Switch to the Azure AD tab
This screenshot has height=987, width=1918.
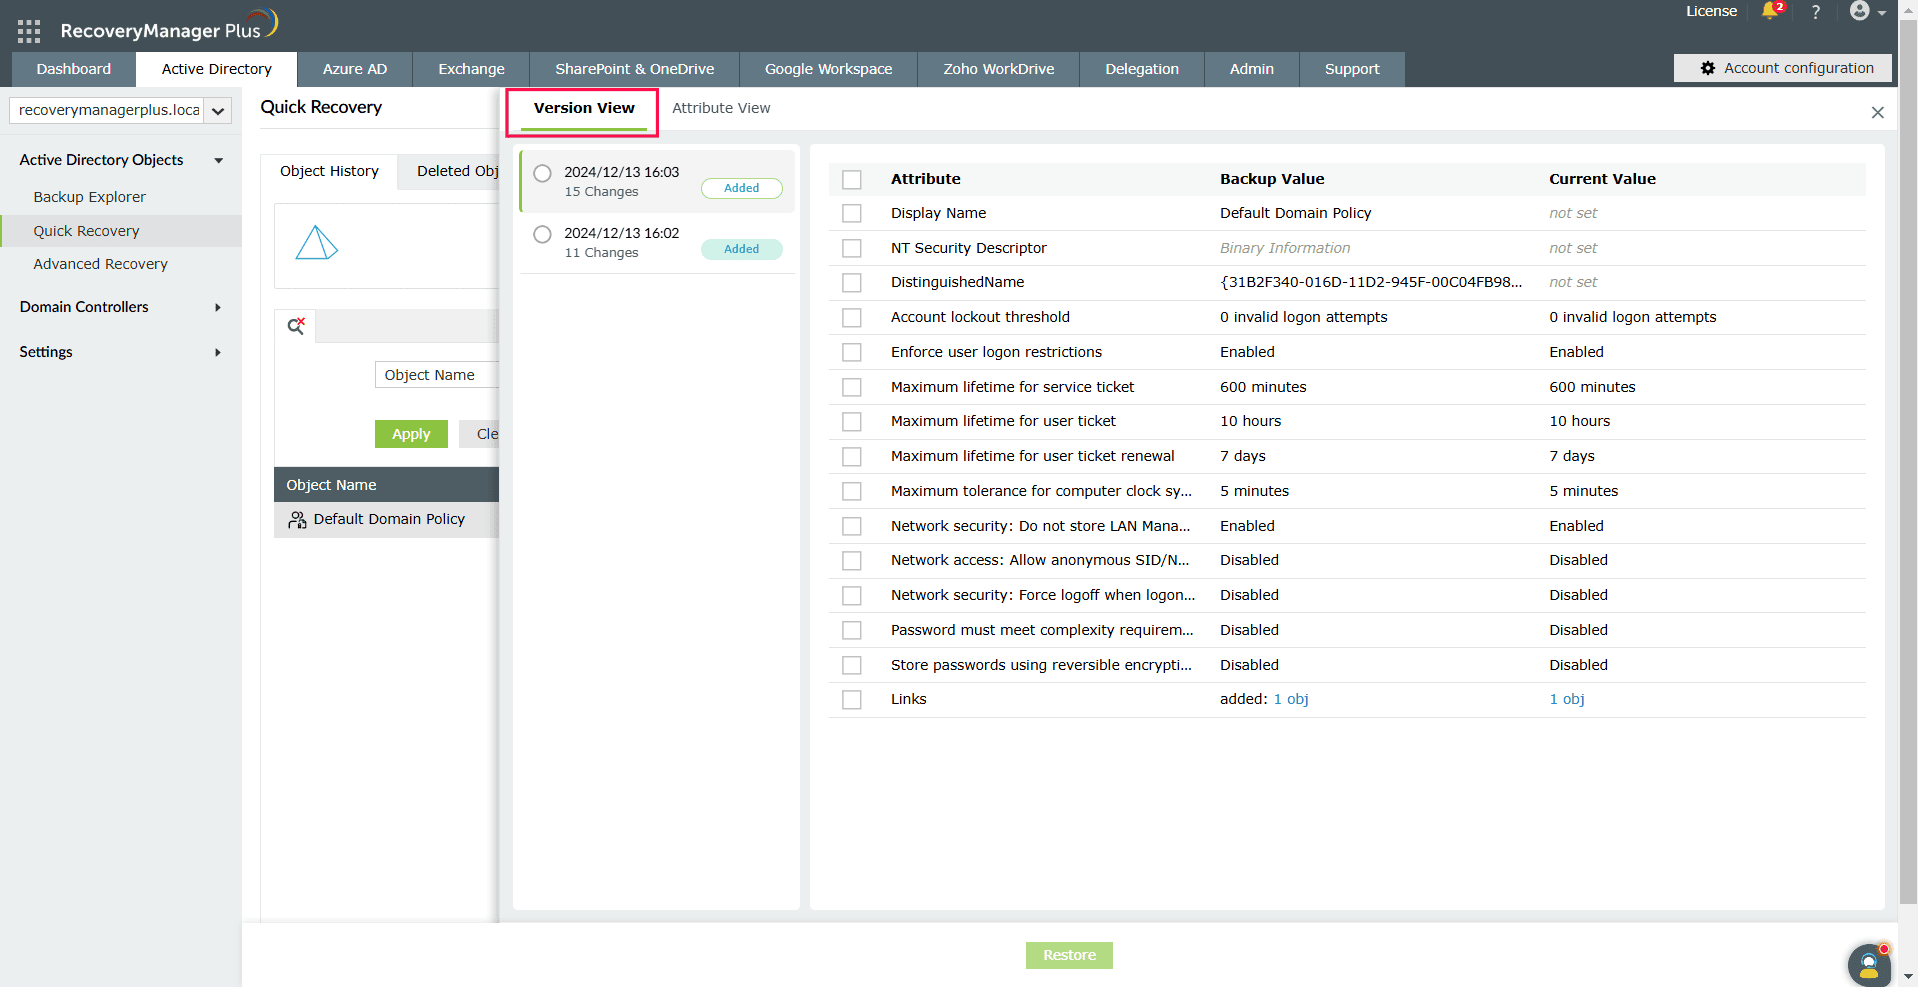pos(355,69)
